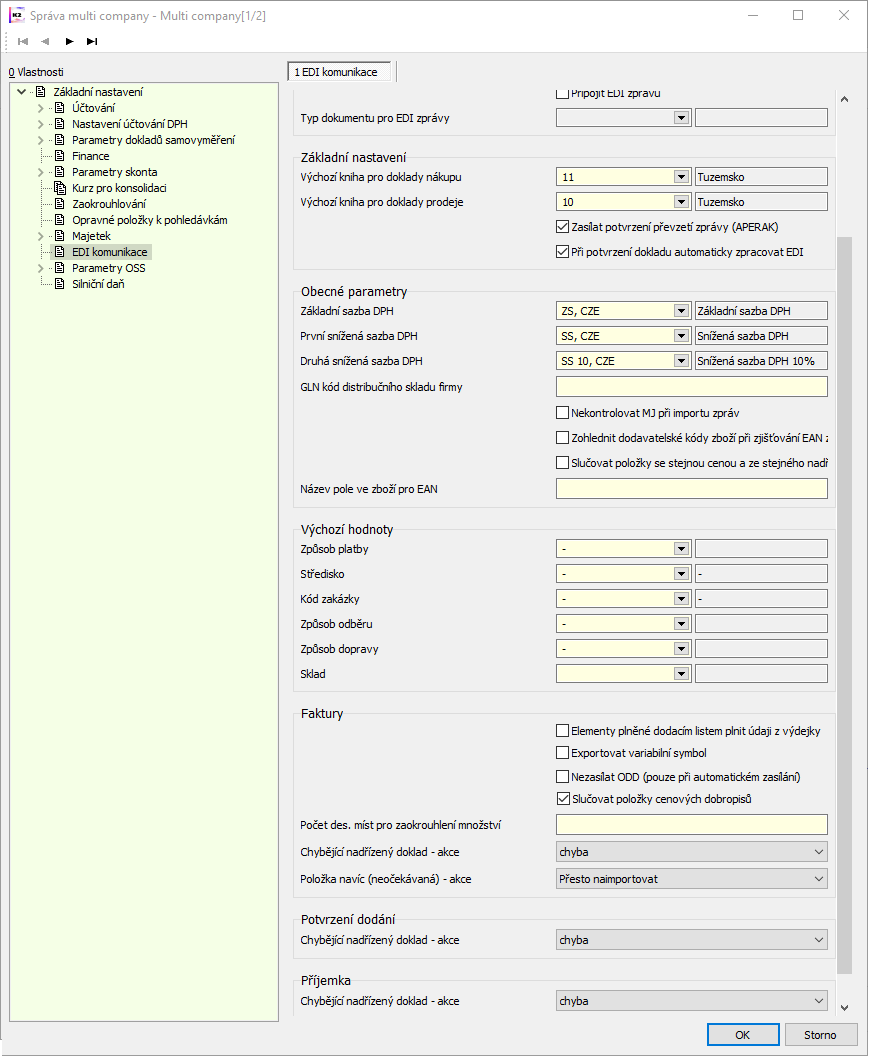Go to next record navigation arrow
Screen dimensions: 872x1060
tap(69, 41)
